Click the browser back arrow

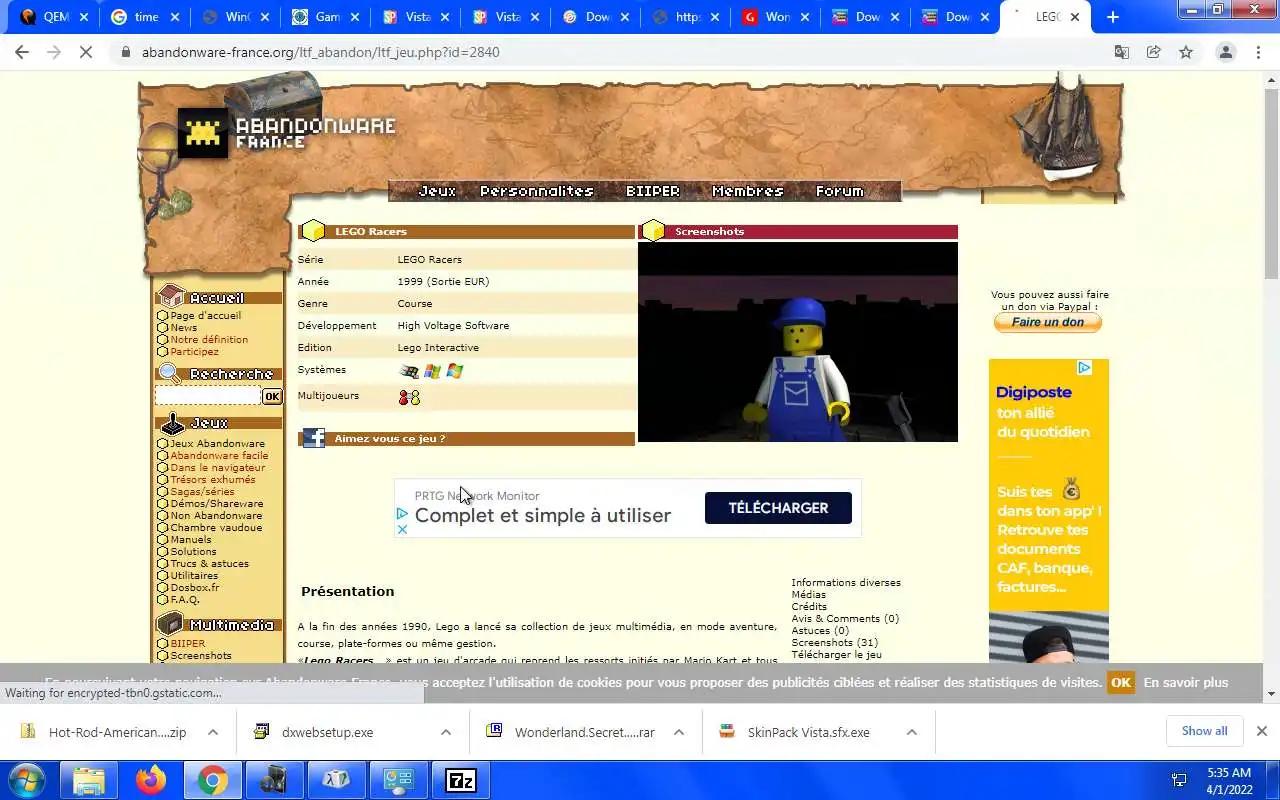coord(22,52)
